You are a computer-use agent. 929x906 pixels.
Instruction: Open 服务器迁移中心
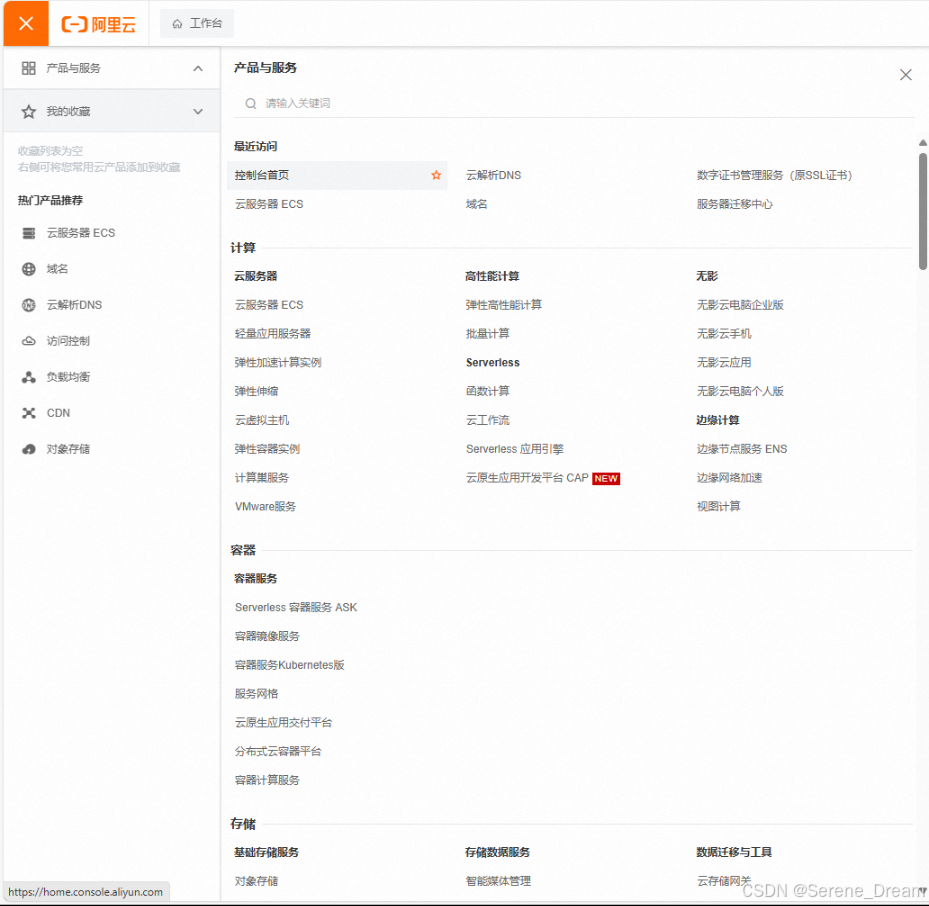tap(735, 204)
